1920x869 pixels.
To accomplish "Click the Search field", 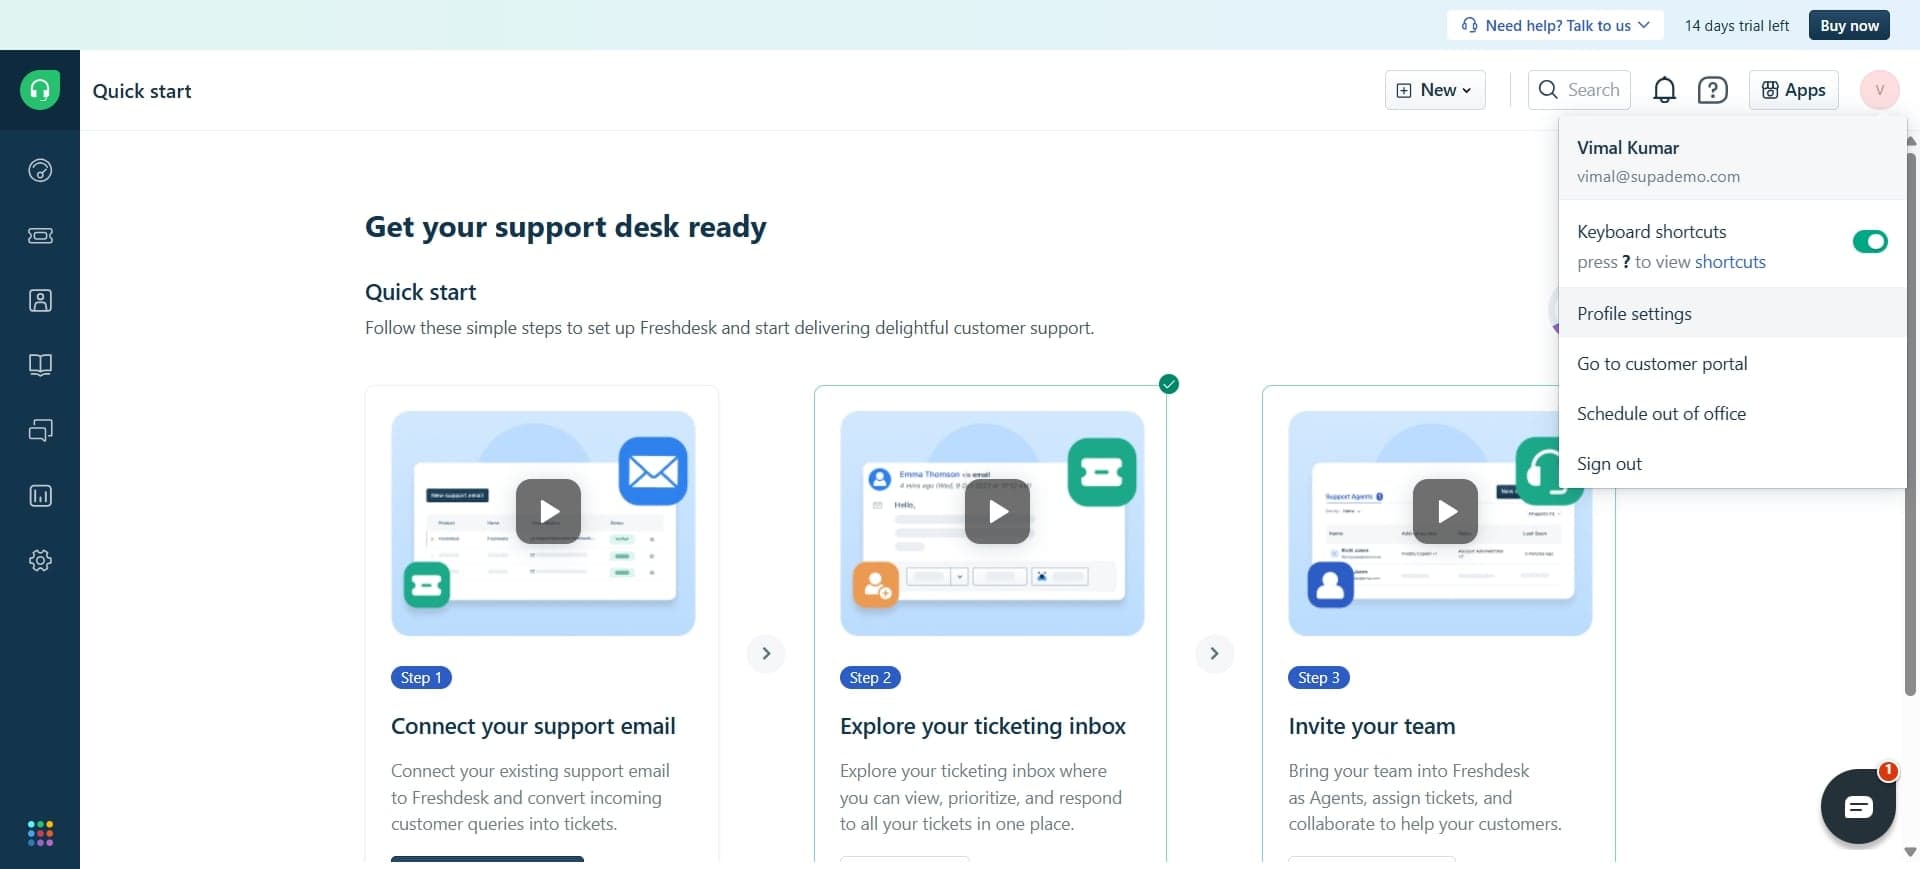I will click(x=1579, y=90).
